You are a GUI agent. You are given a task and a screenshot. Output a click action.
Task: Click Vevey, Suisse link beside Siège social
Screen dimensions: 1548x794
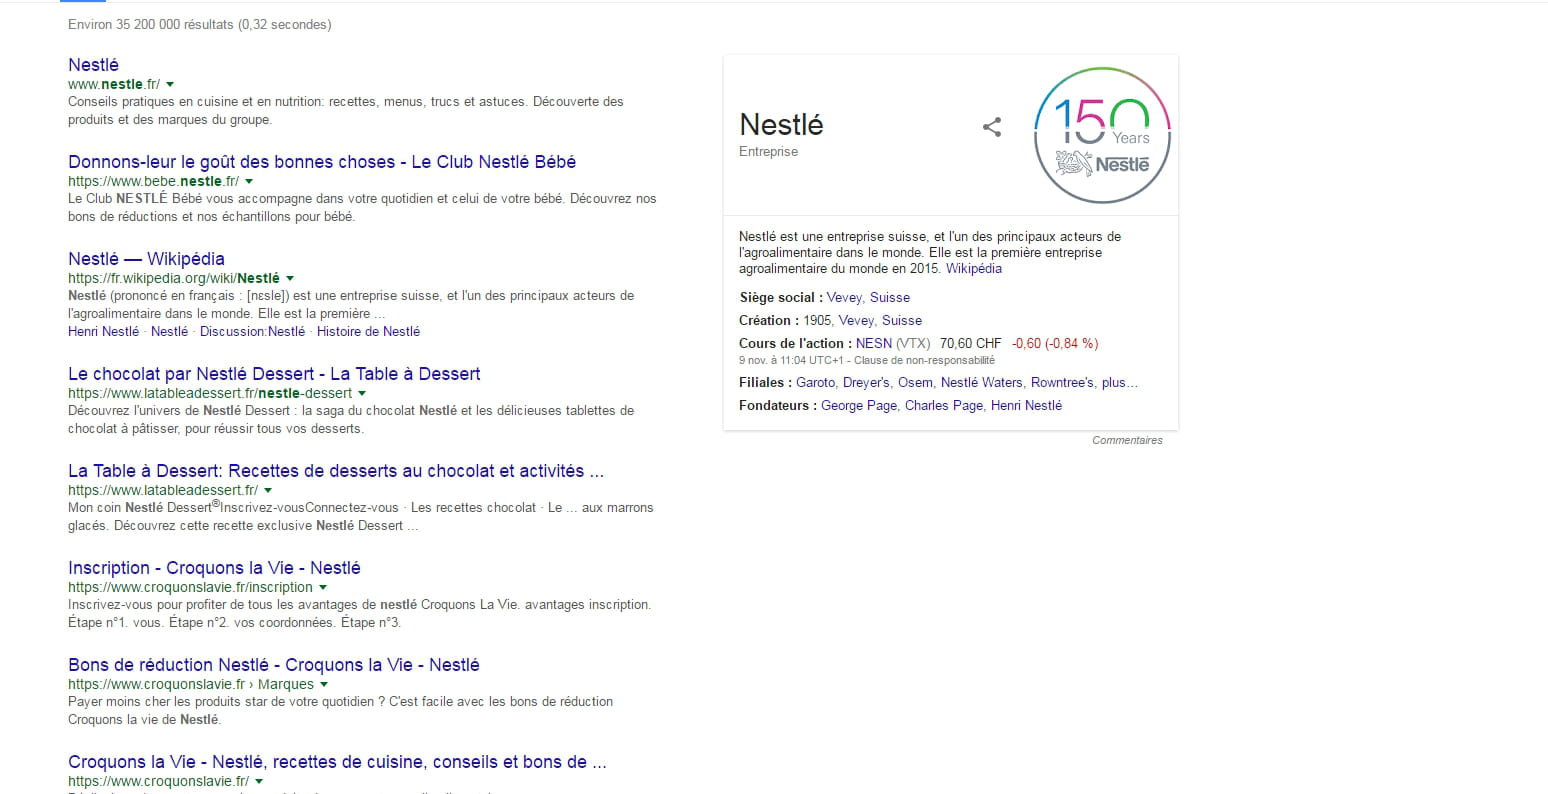click(868, 298)
